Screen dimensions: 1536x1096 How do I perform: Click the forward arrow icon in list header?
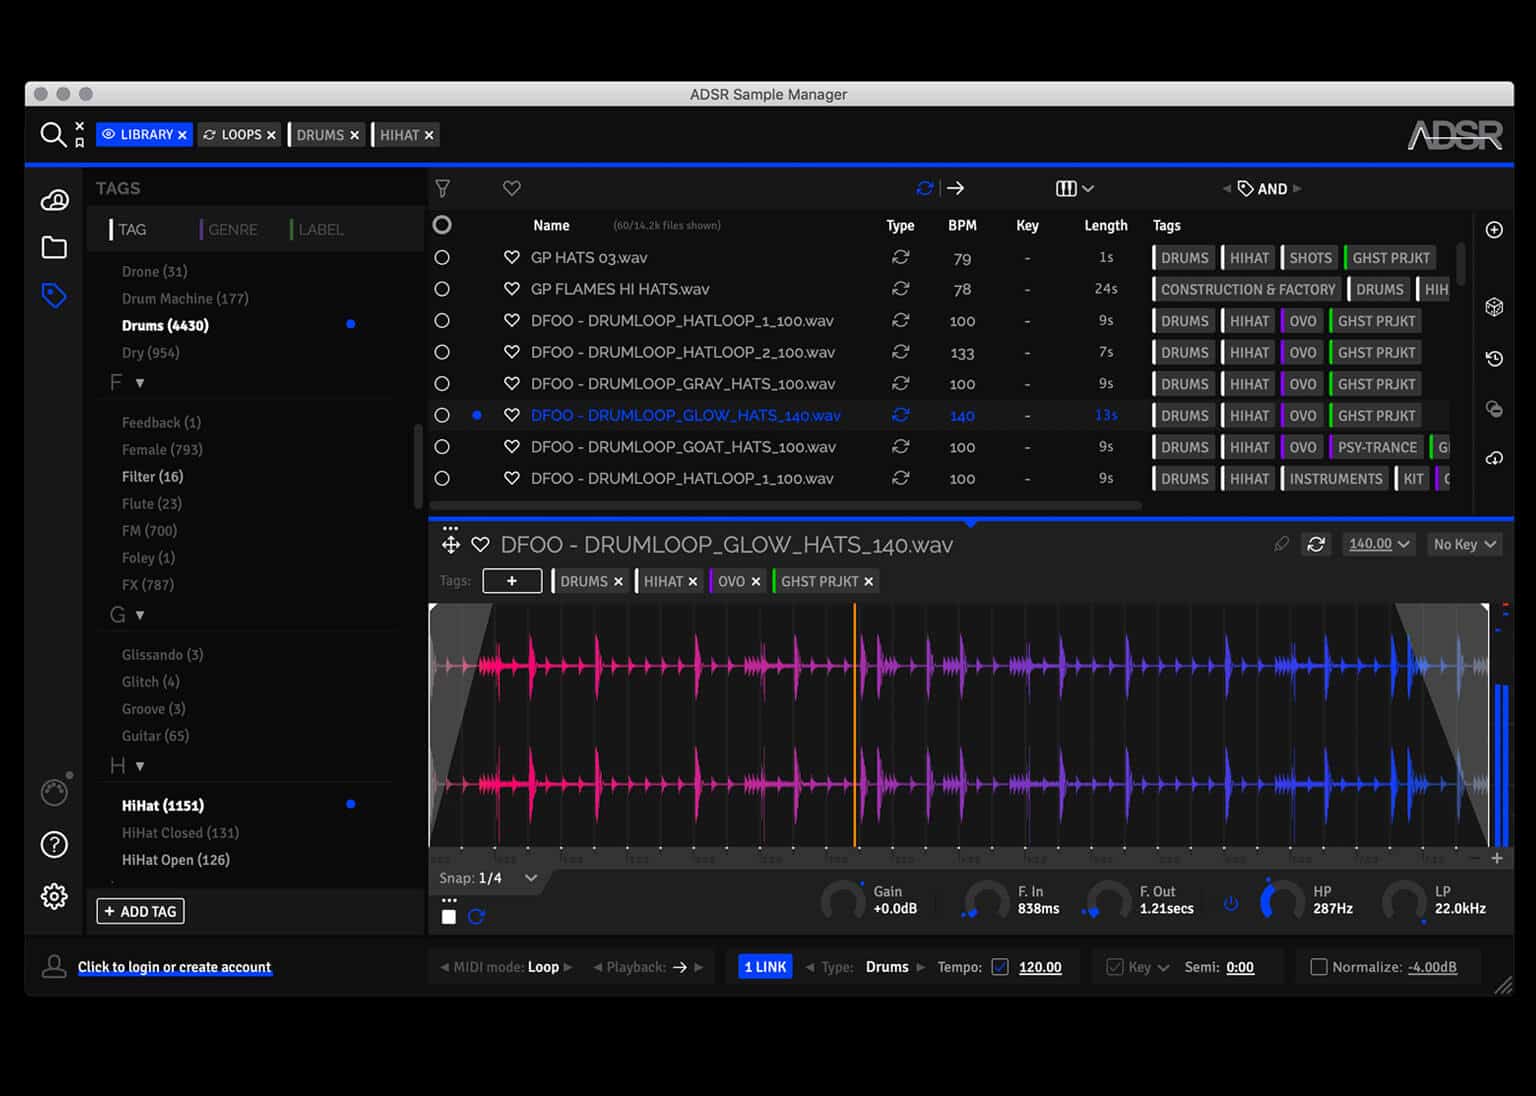955,188
